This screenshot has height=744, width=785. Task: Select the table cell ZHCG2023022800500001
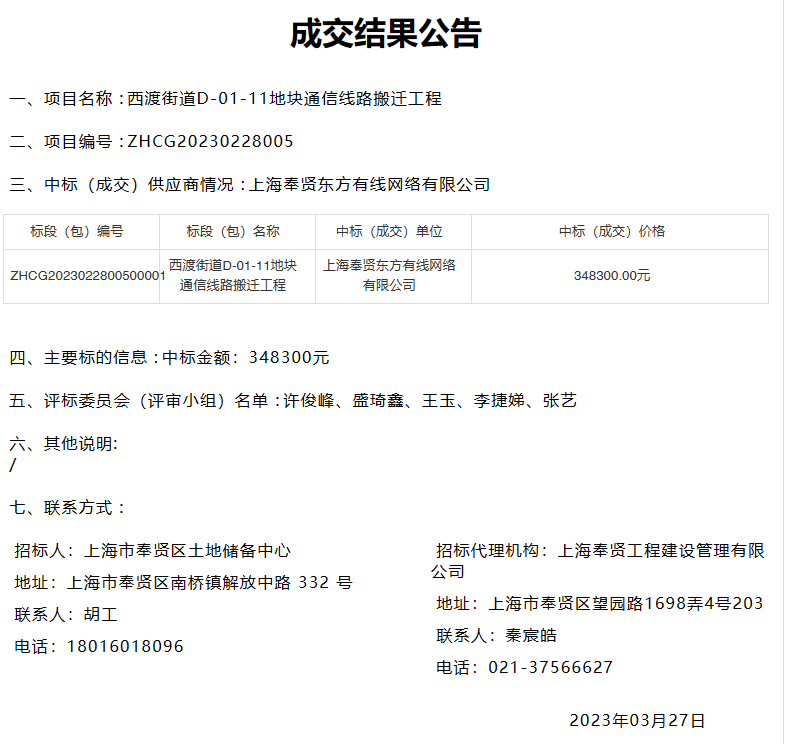[x=86, y=276]
